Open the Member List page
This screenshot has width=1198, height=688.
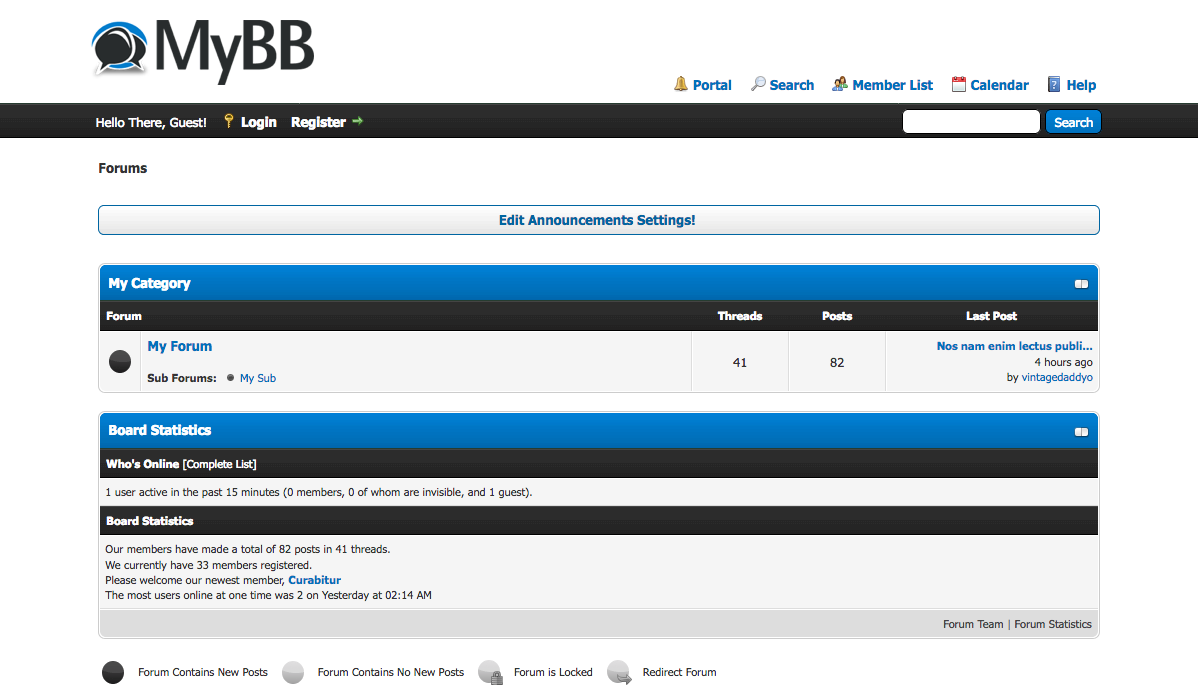point(892,85)
